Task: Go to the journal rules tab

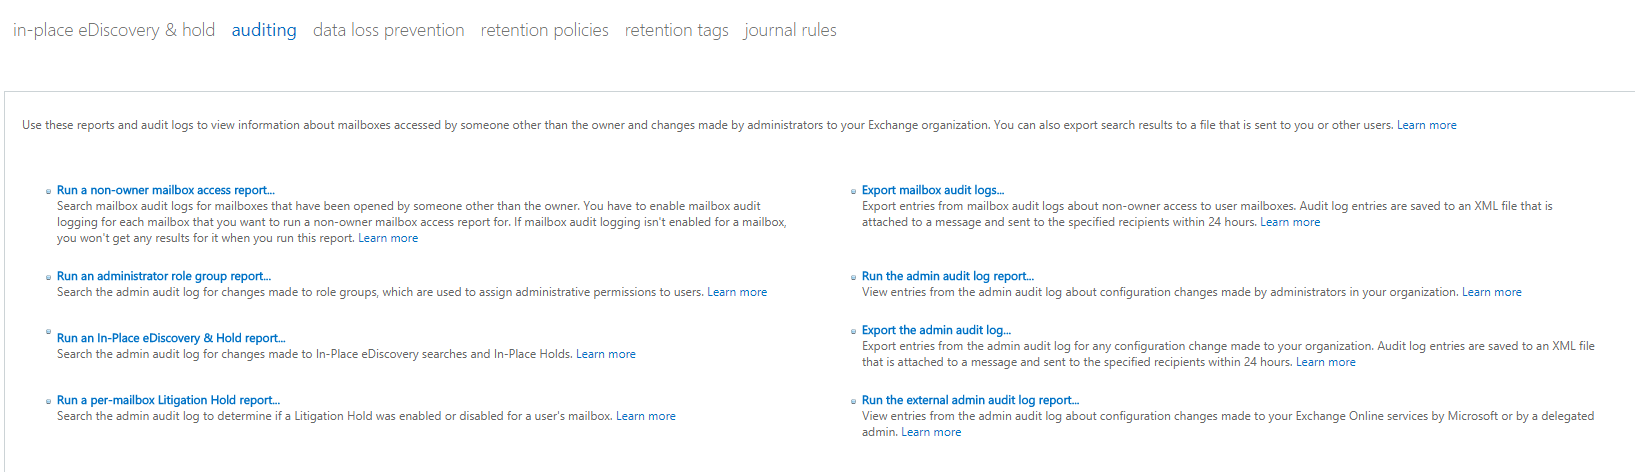Action: 790,30
